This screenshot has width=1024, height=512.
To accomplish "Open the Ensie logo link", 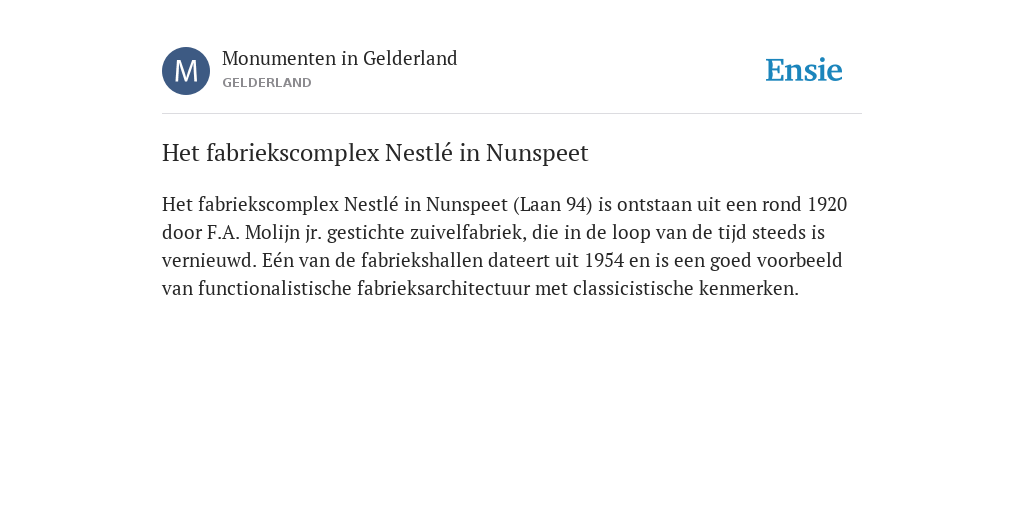I will (x=804, y=70).
